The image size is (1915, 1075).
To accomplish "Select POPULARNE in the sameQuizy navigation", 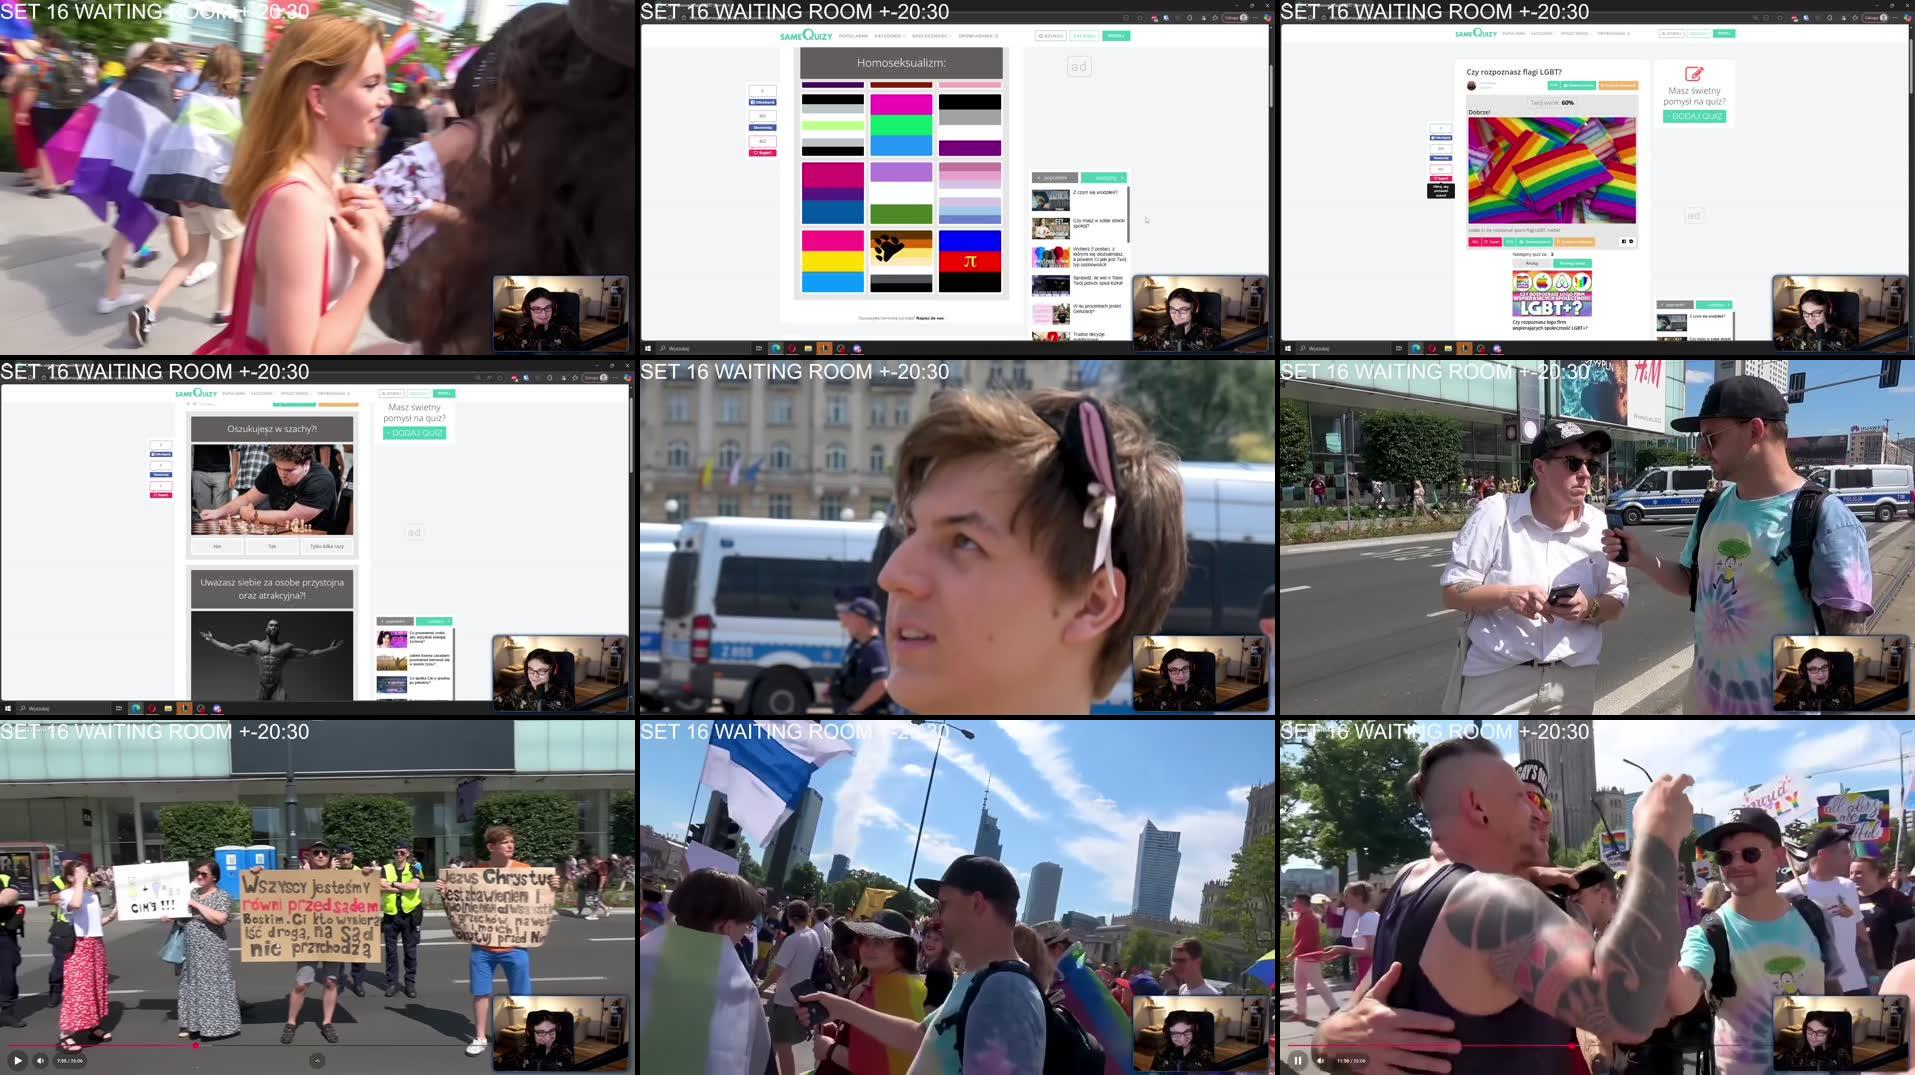I will click(853, 36).
